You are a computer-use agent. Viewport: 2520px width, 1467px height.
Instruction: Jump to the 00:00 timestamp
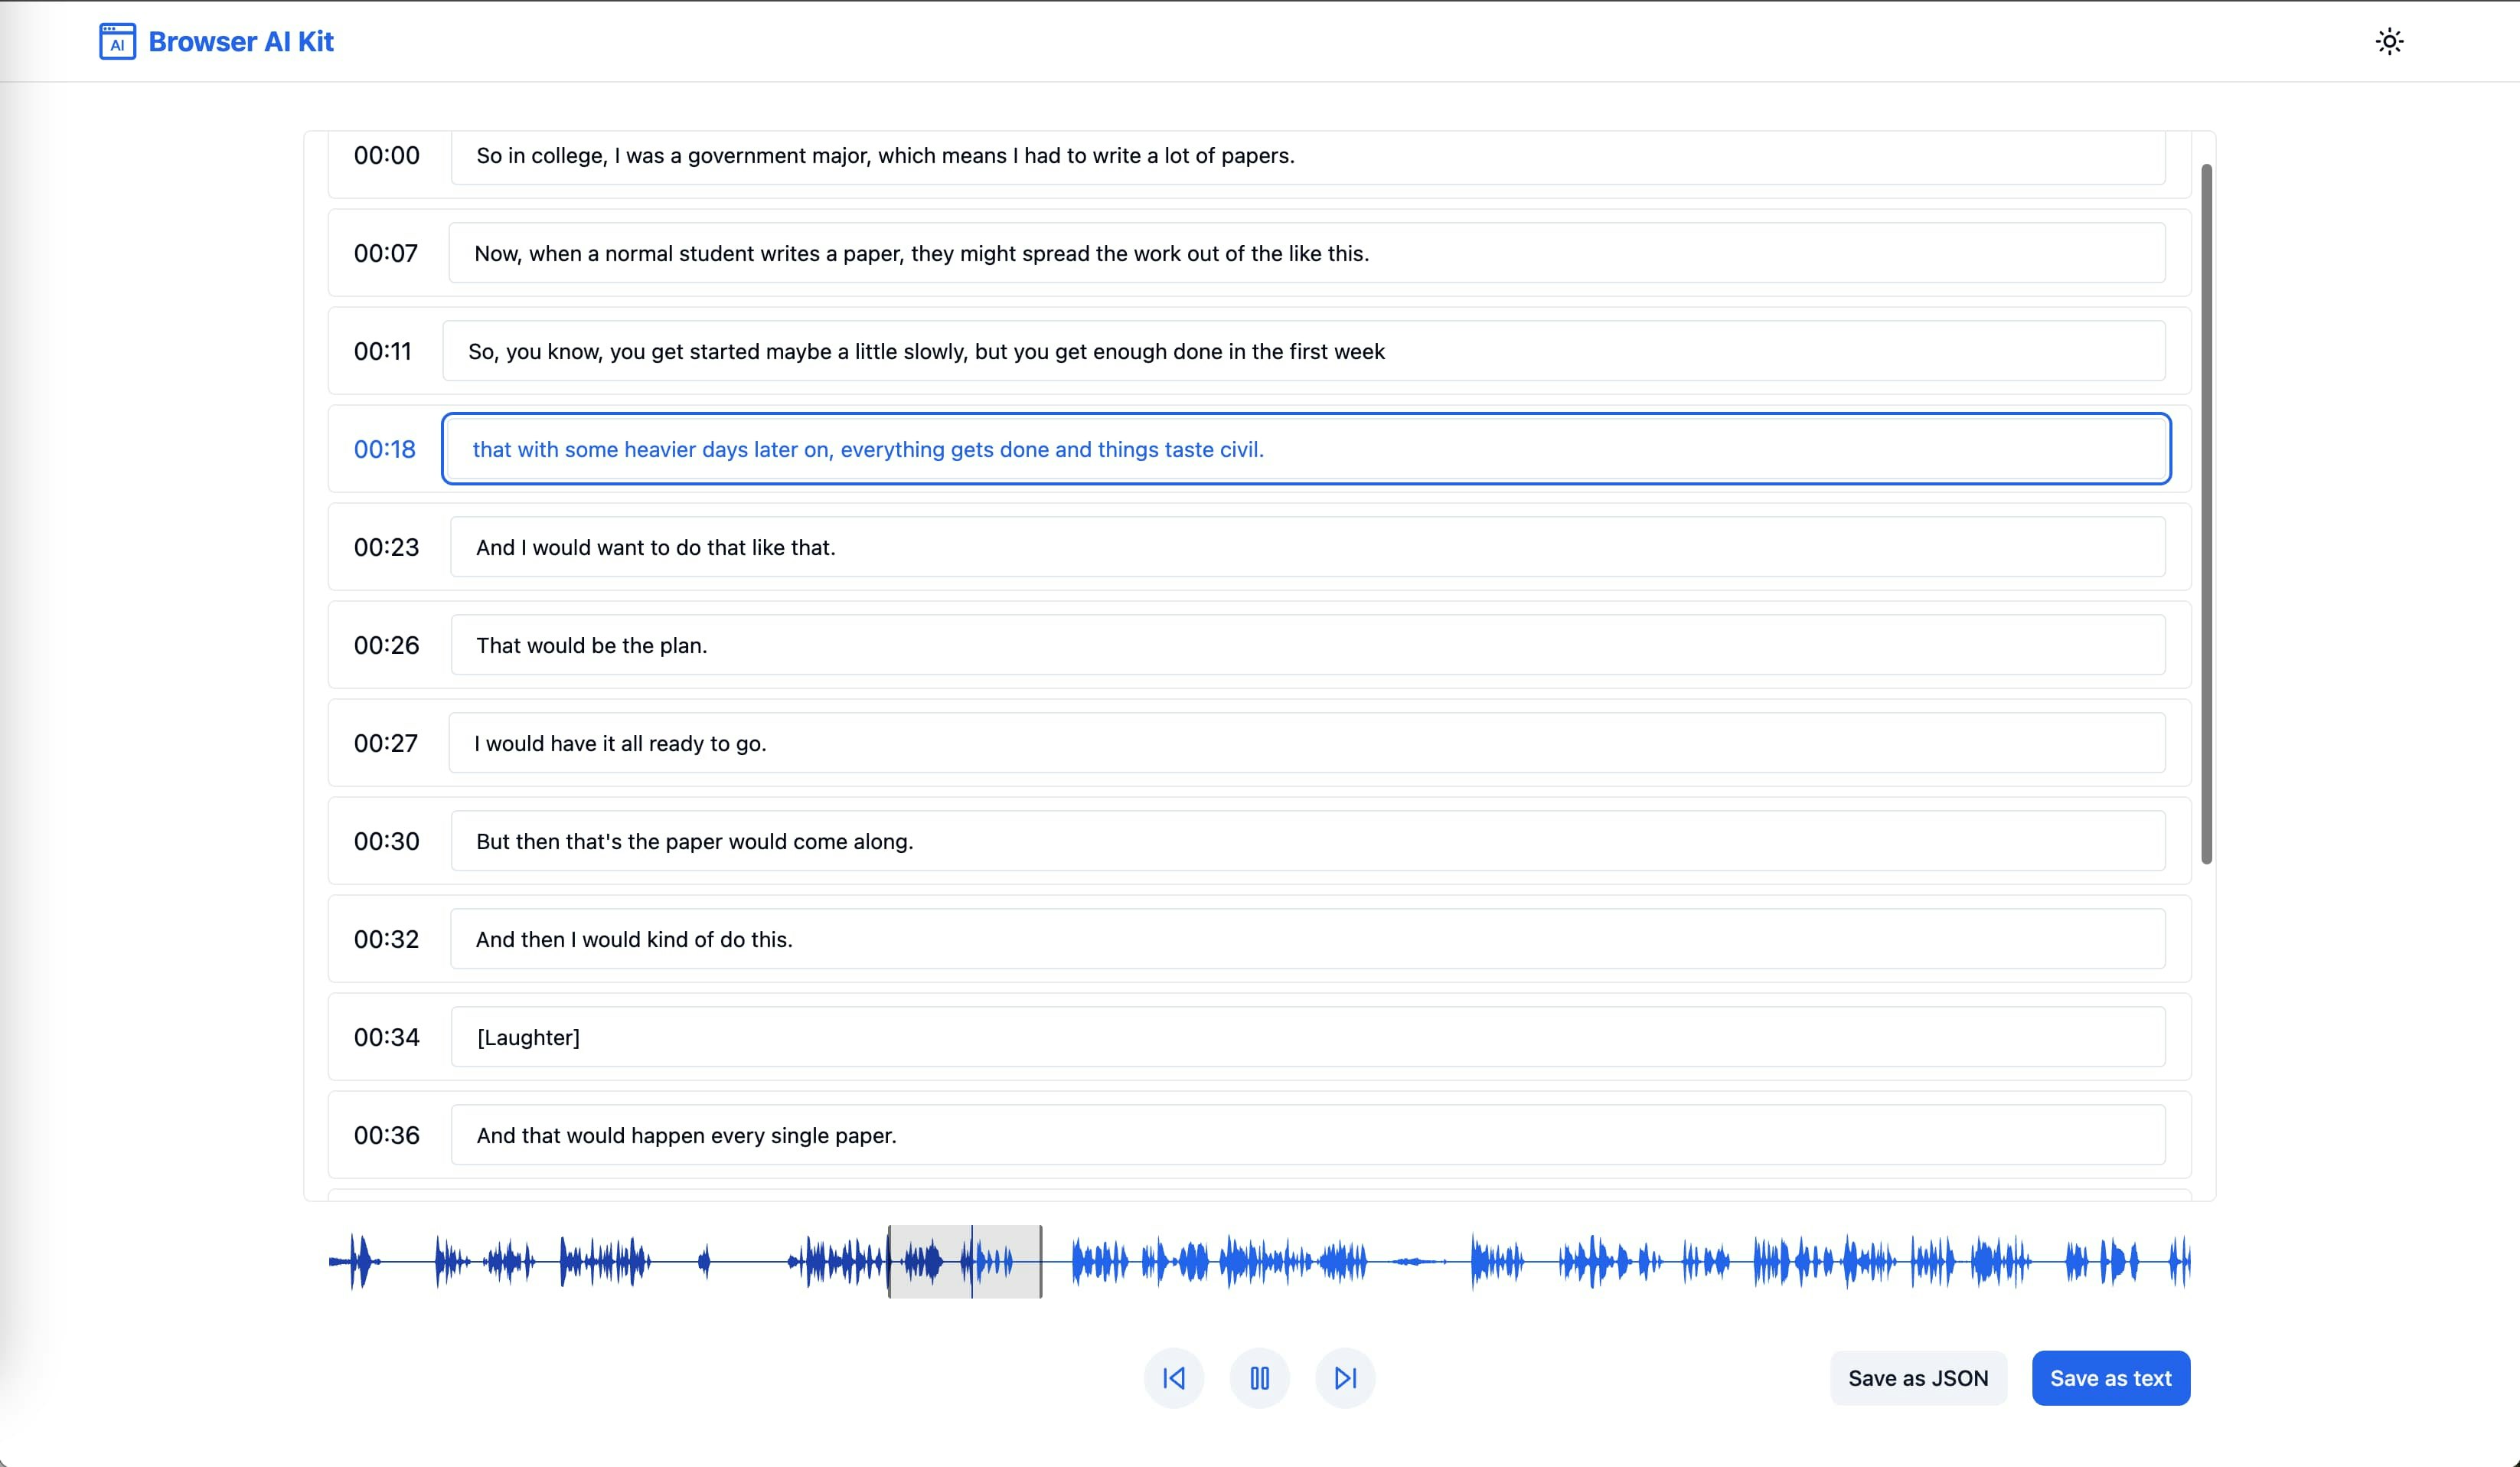(x=387, y=155)
